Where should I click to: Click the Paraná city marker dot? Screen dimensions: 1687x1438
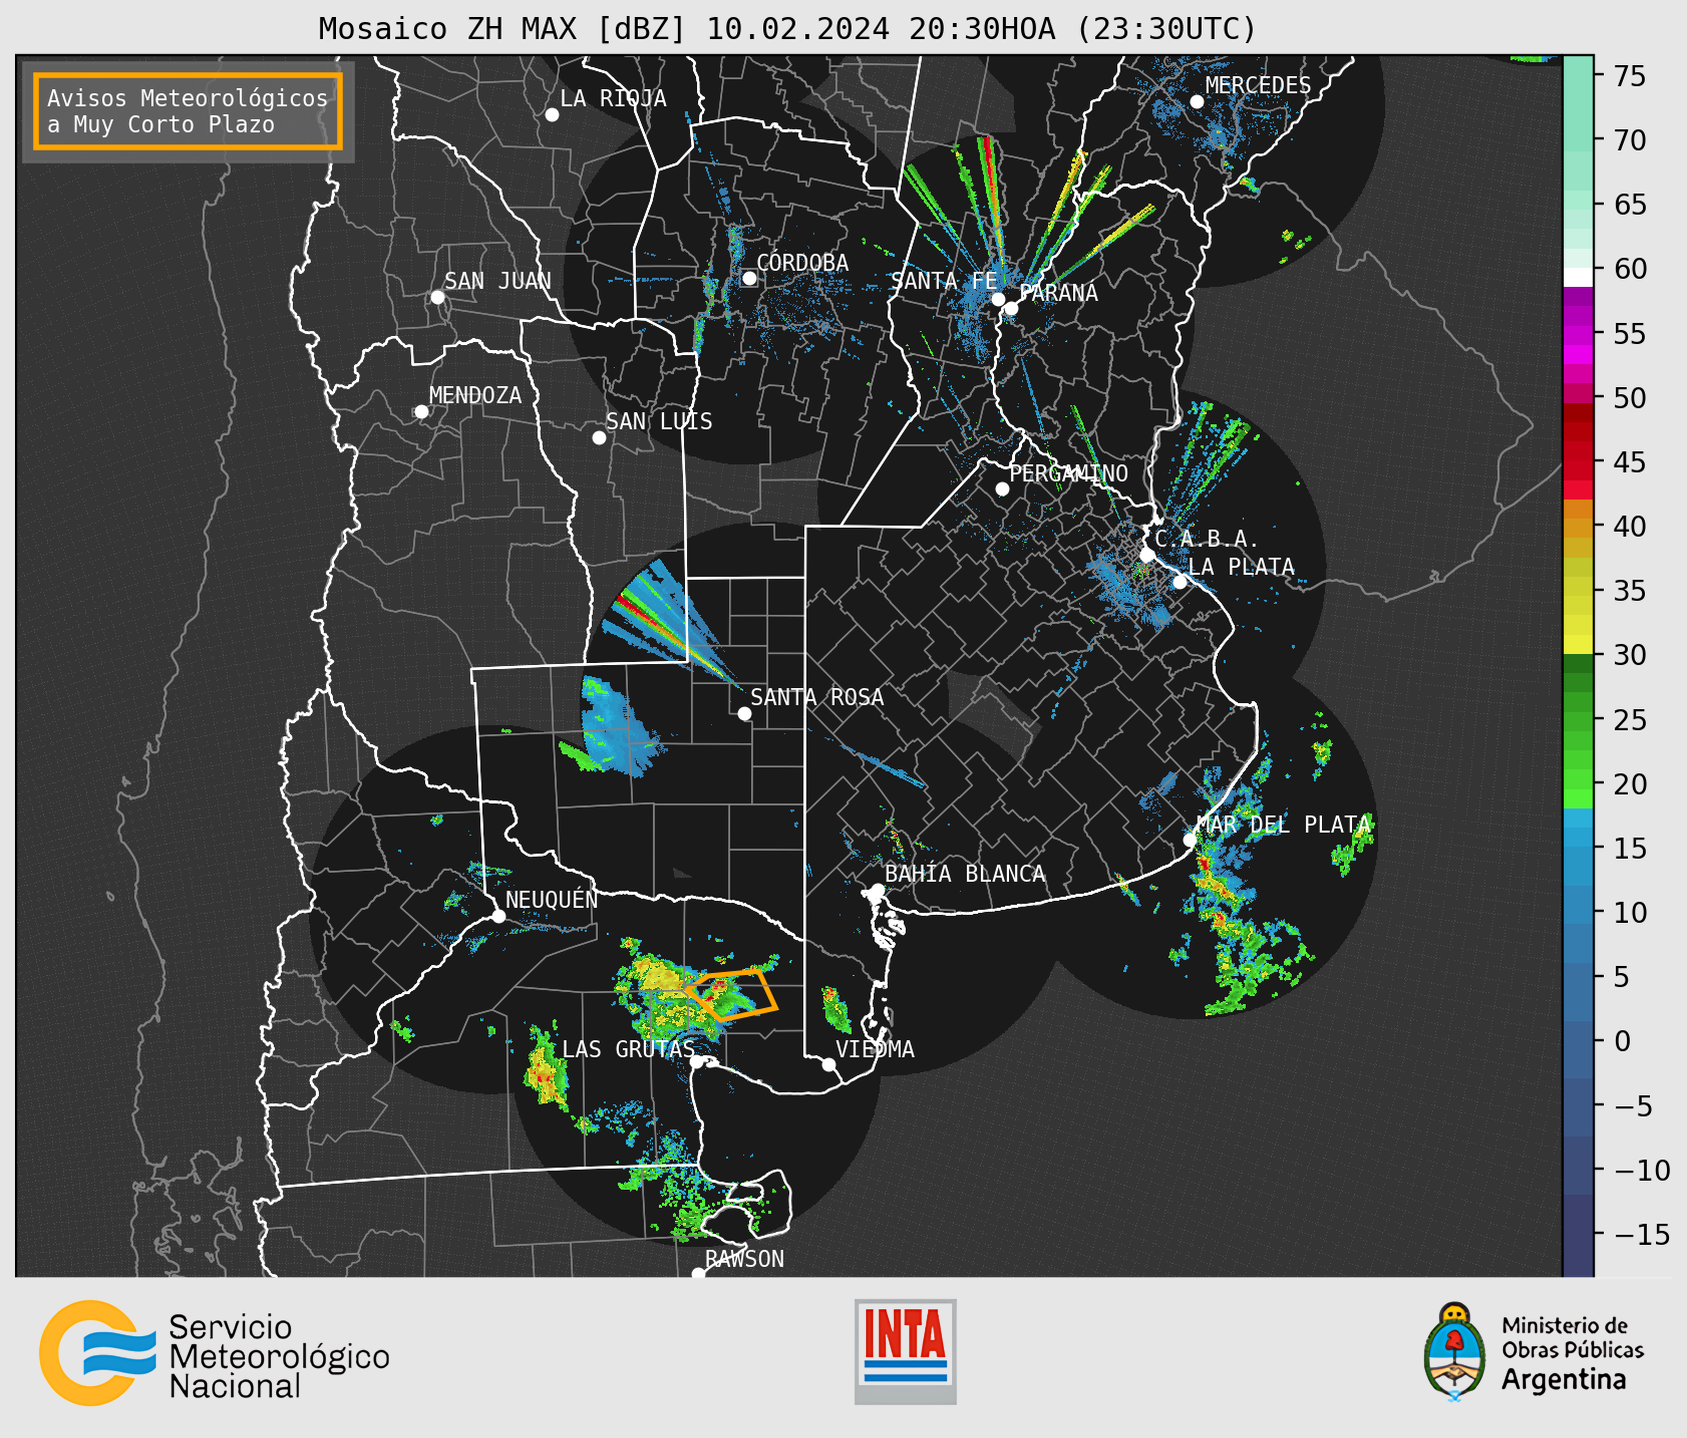pyautogui.click(x=1011, y=308)
